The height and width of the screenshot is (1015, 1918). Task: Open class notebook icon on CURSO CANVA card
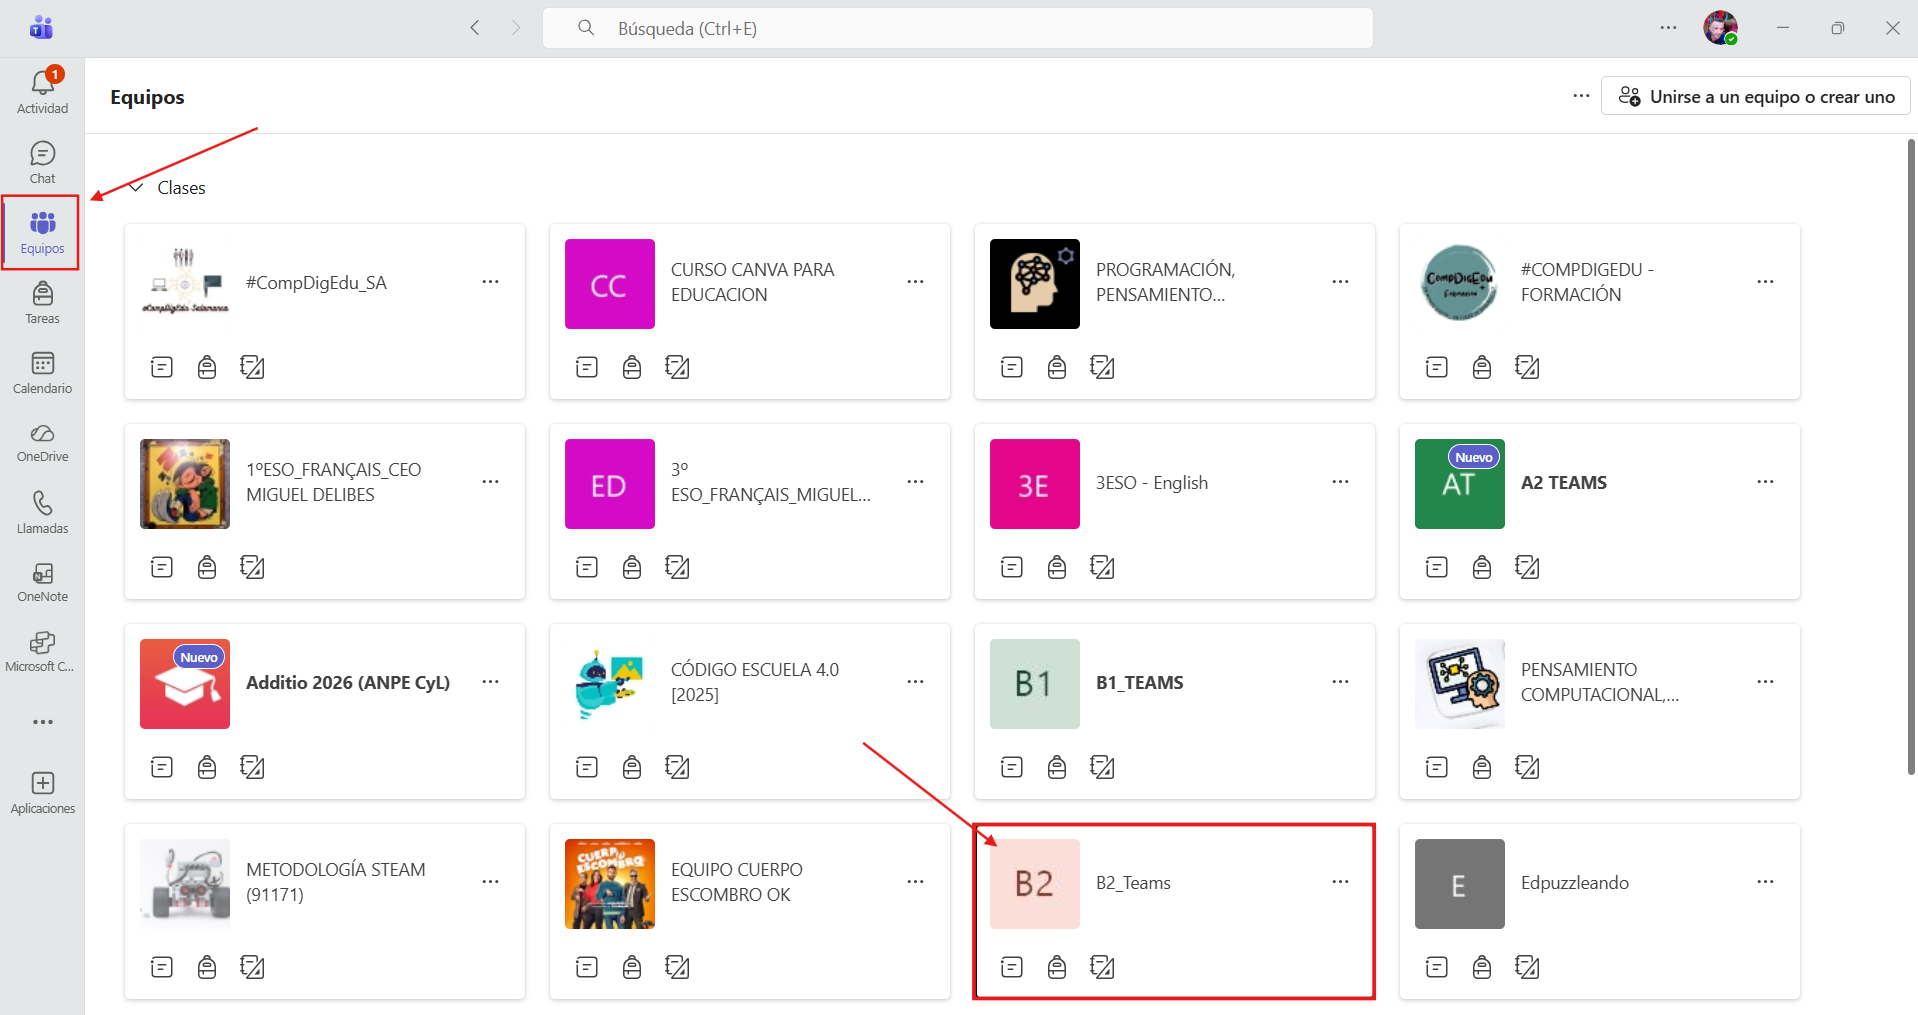point(677,367)
